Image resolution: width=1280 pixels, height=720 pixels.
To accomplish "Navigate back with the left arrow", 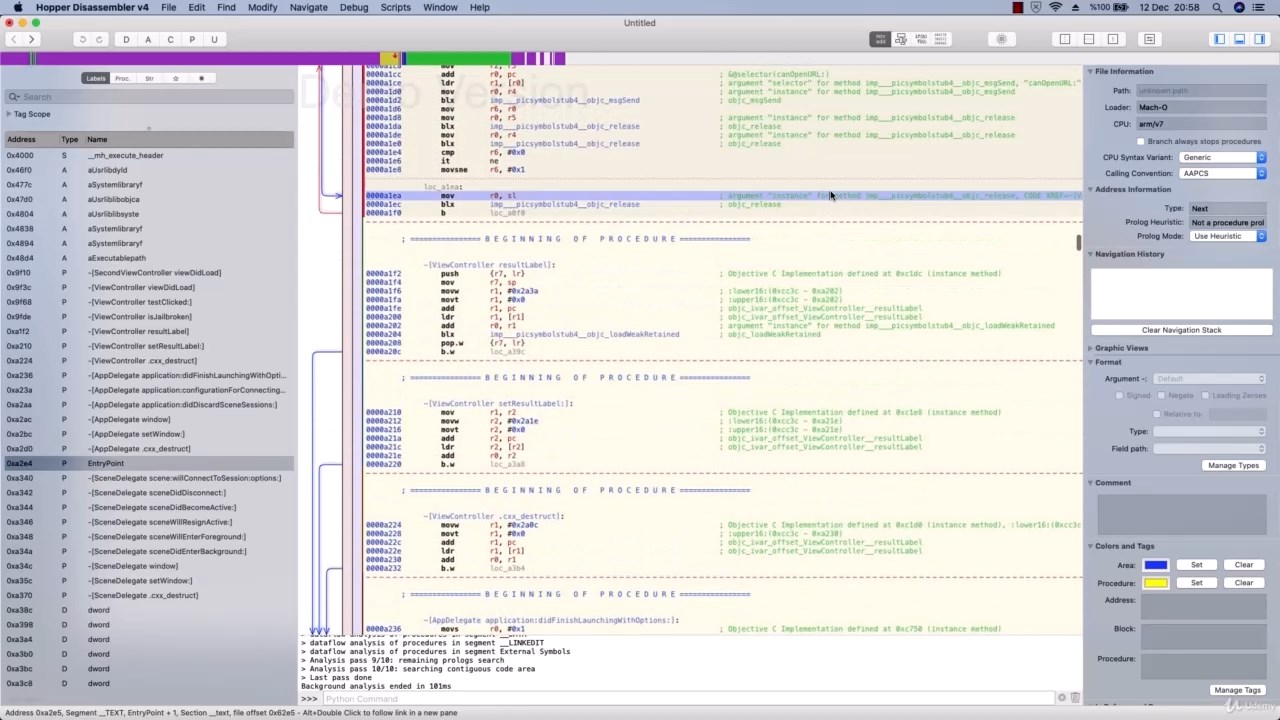I will point(14,39).
